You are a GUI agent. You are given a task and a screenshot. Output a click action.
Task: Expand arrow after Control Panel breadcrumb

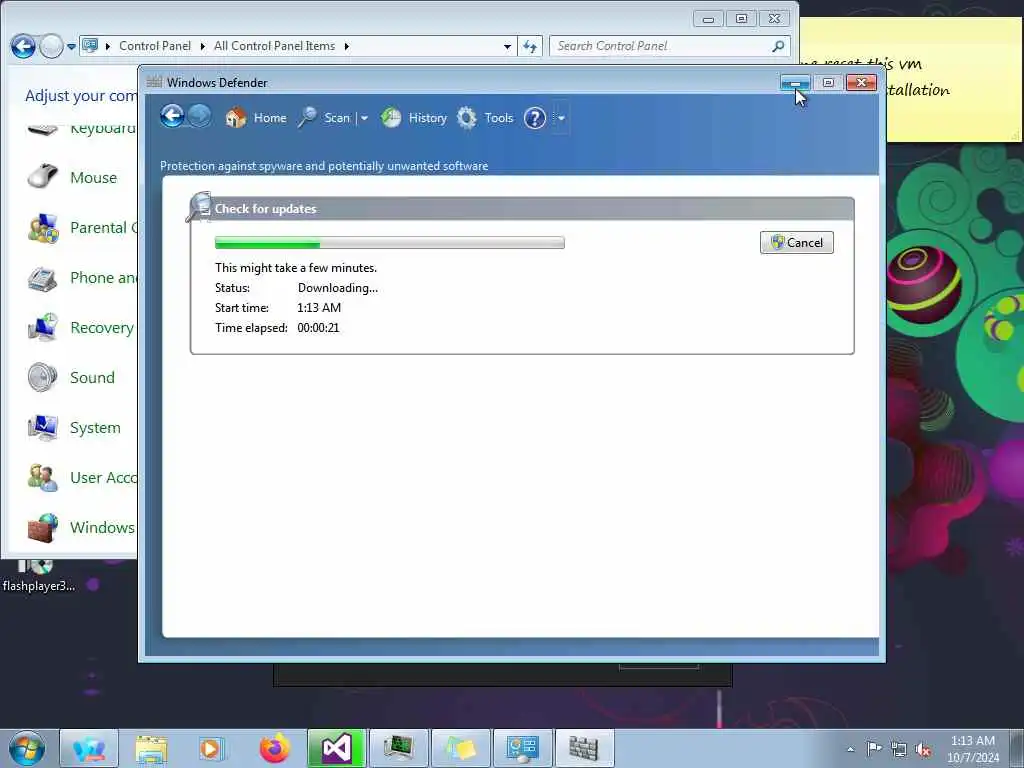pos(202,46)
